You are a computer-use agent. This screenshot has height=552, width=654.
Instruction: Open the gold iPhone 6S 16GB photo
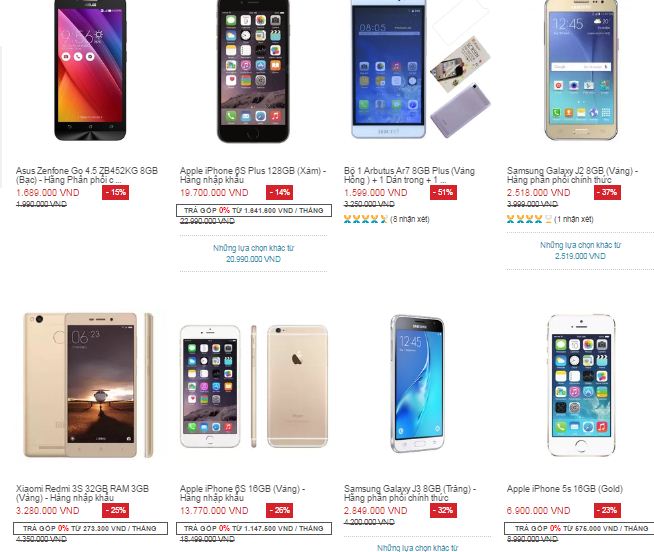(254, 386)
